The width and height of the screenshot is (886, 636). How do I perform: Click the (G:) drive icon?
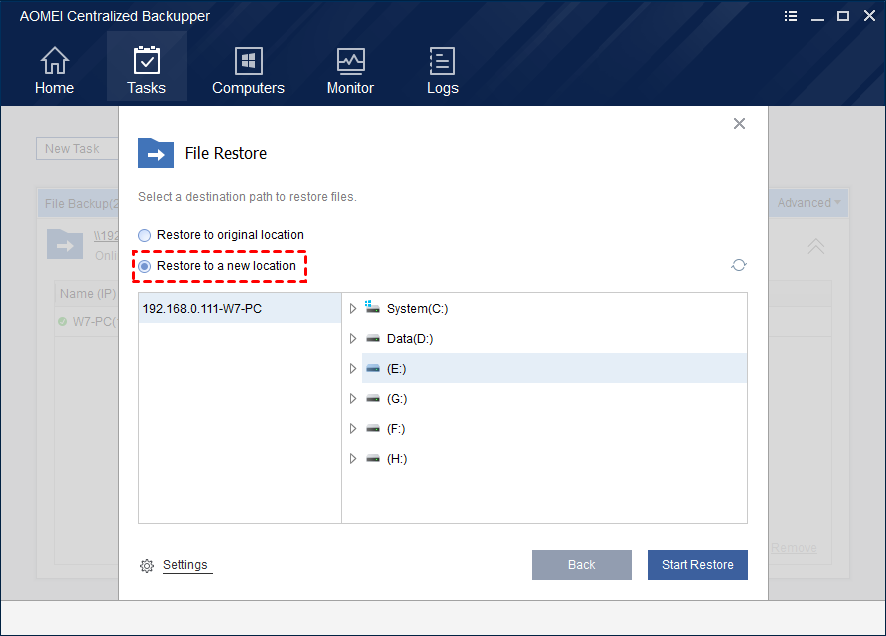click(373, 399)
